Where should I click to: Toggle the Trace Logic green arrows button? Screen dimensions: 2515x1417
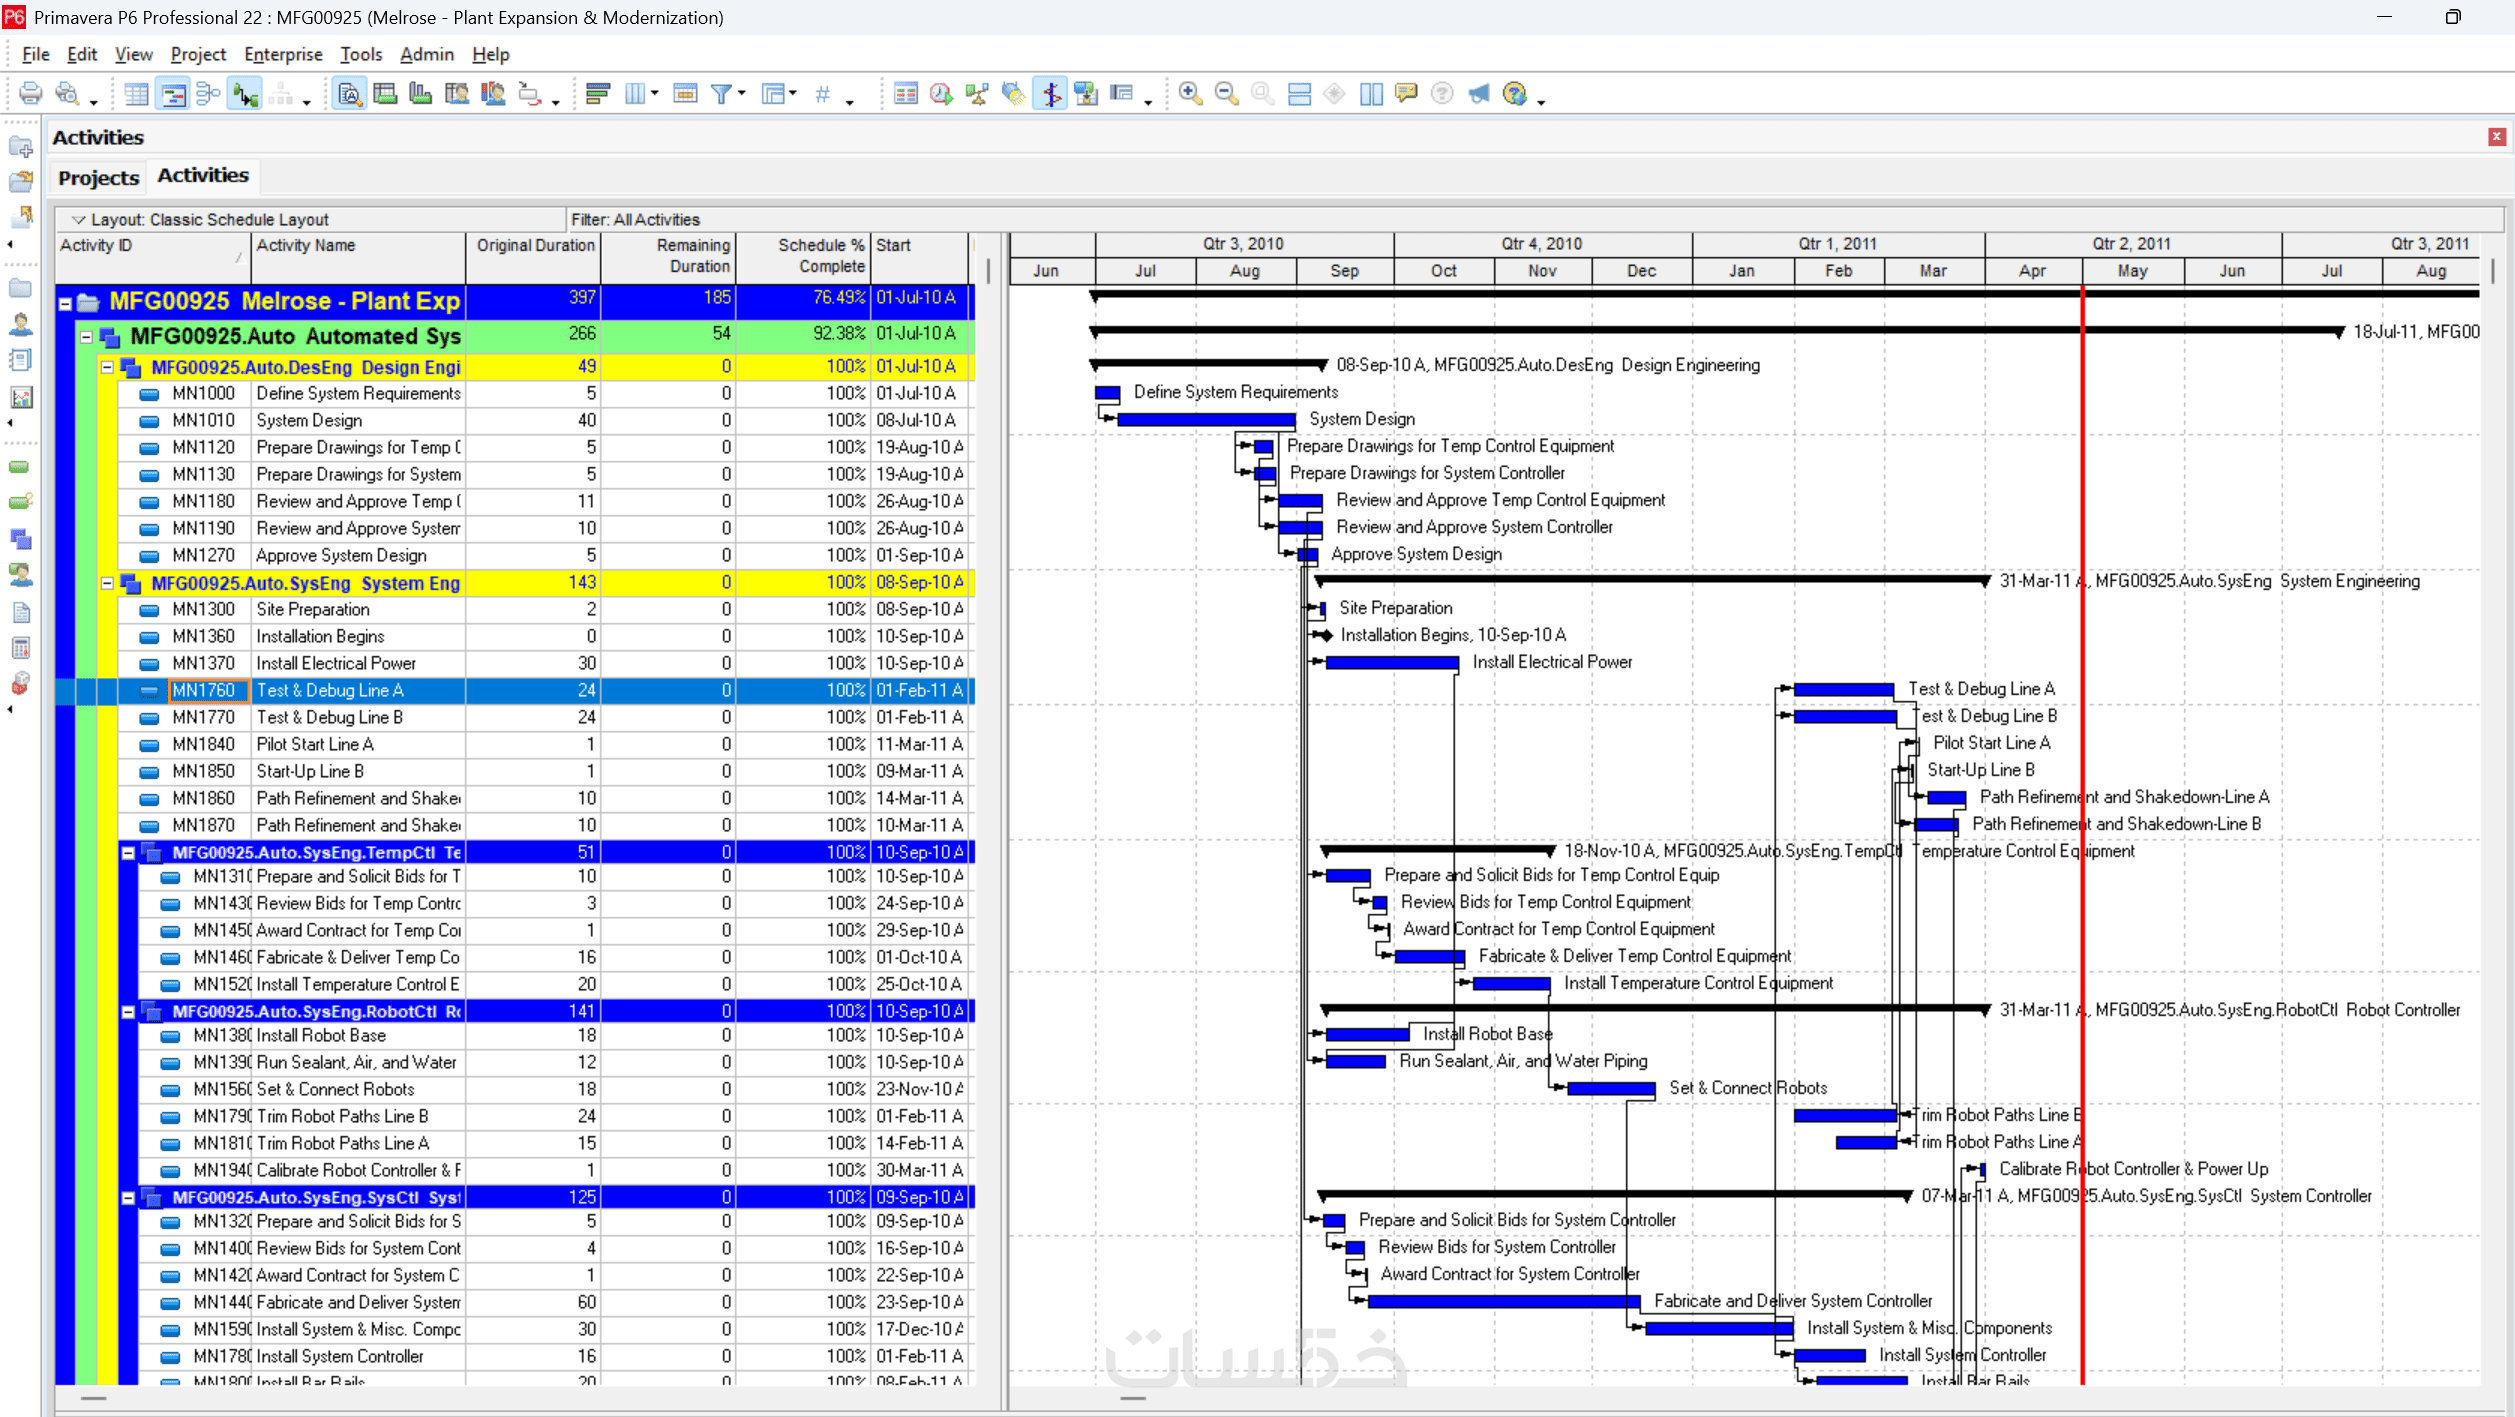click(244, 94)
